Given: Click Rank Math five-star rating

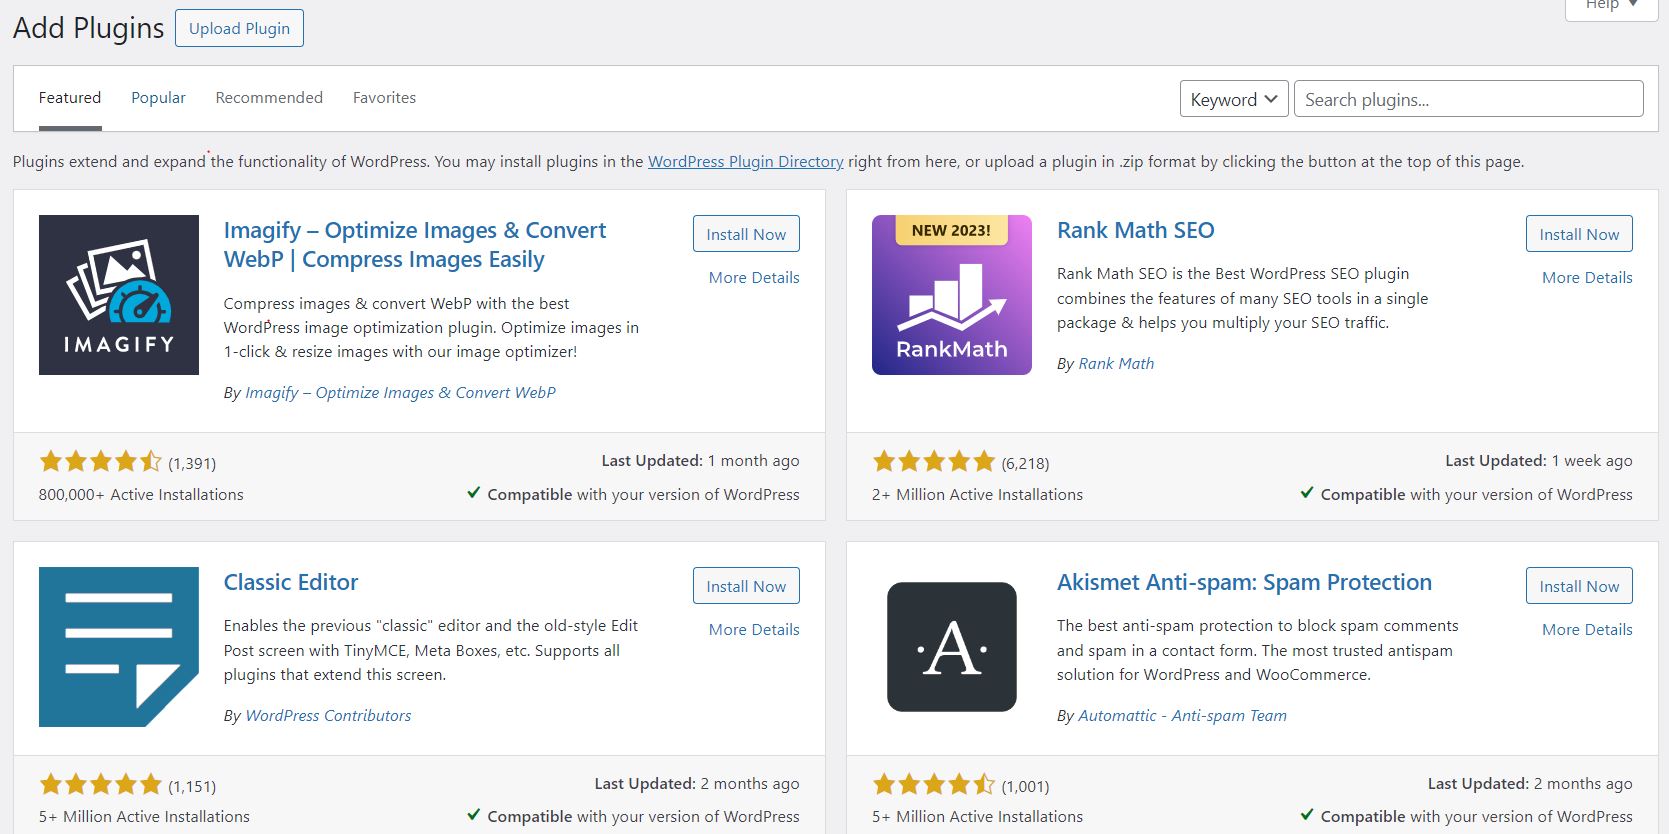Looking at the screenshot, I should coord(934,462).
